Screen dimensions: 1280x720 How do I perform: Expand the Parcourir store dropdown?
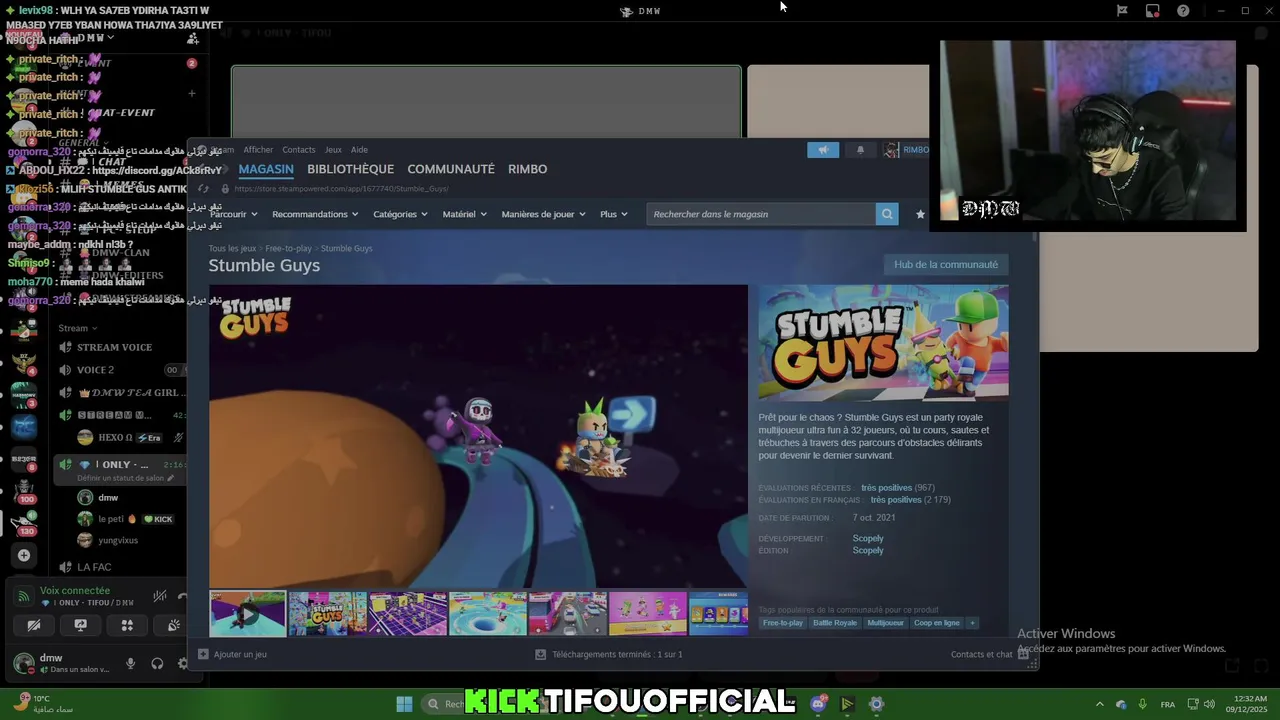pos(233,214)
